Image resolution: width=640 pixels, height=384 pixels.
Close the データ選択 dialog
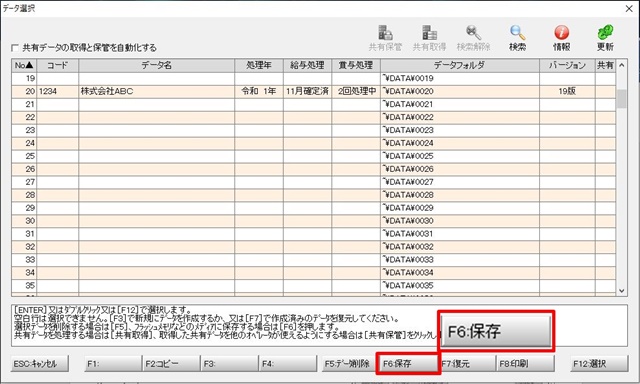coord(629,9)
